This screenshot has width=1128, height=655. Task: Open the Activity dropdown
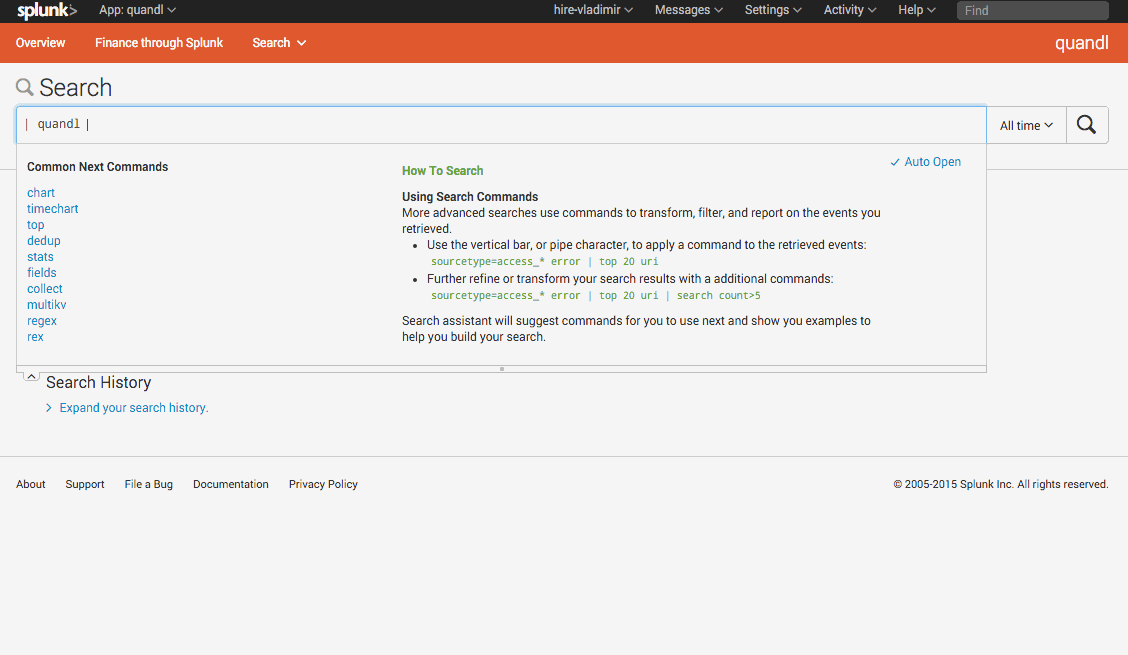pyautogui.click(x=850, y=10)
